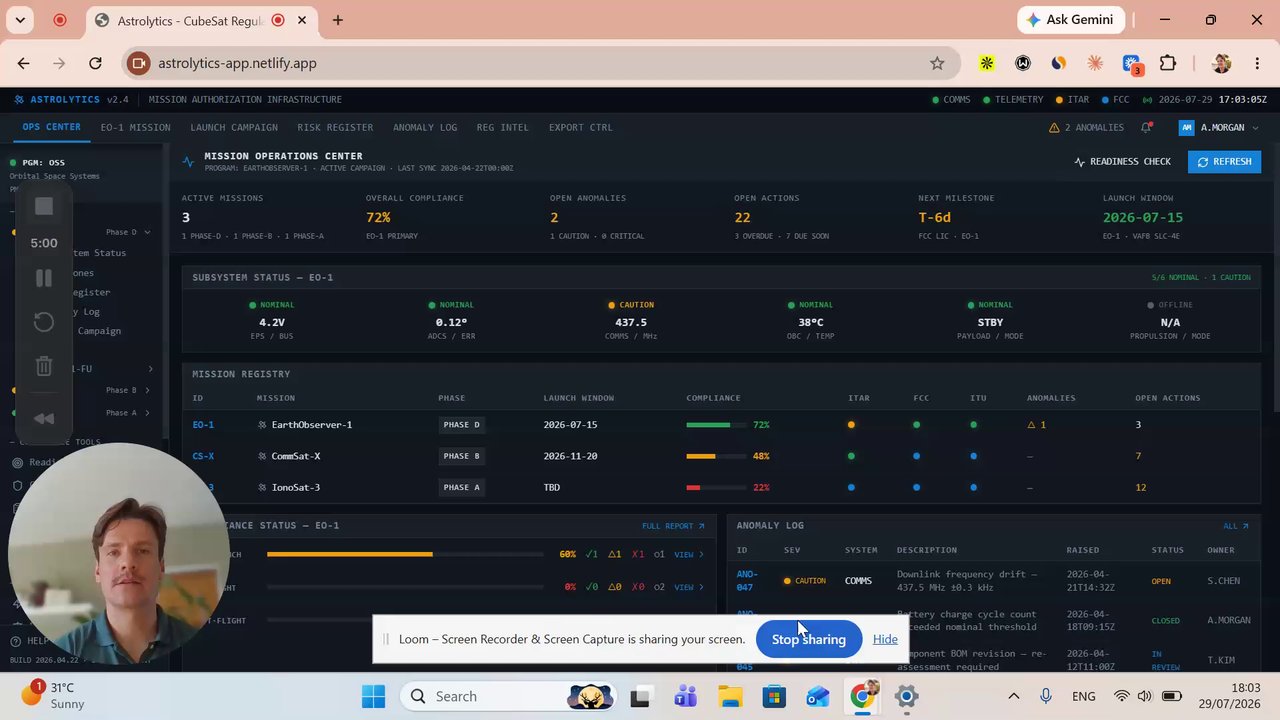The image size is (1280, 720).
Task: Open the Chrome extensions puzzle menu
Action: tap(1168, 63)
